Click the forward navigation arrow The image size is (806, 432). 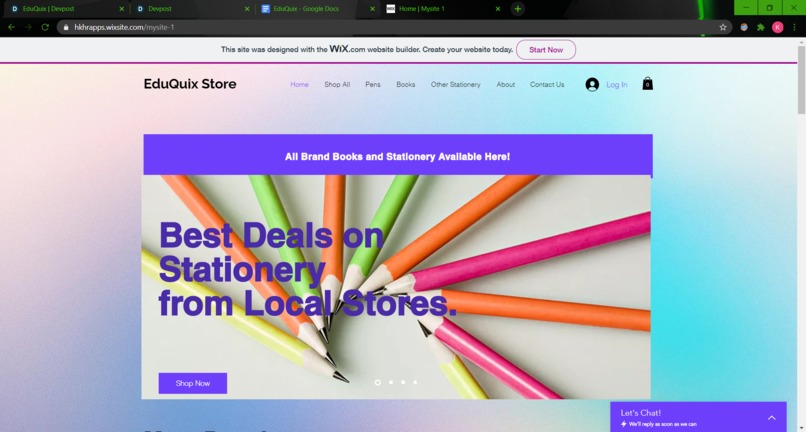28,27
